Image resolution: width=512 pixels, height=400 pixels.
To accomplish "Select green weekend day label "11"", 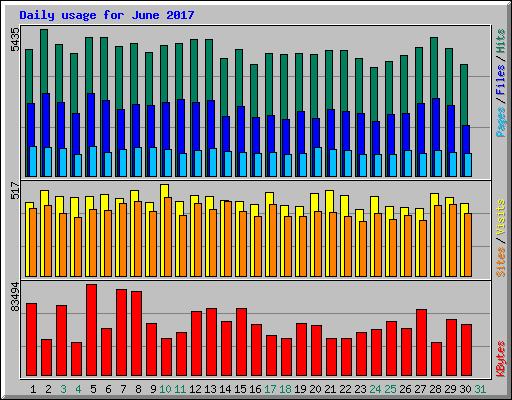I will coord(180,389).
